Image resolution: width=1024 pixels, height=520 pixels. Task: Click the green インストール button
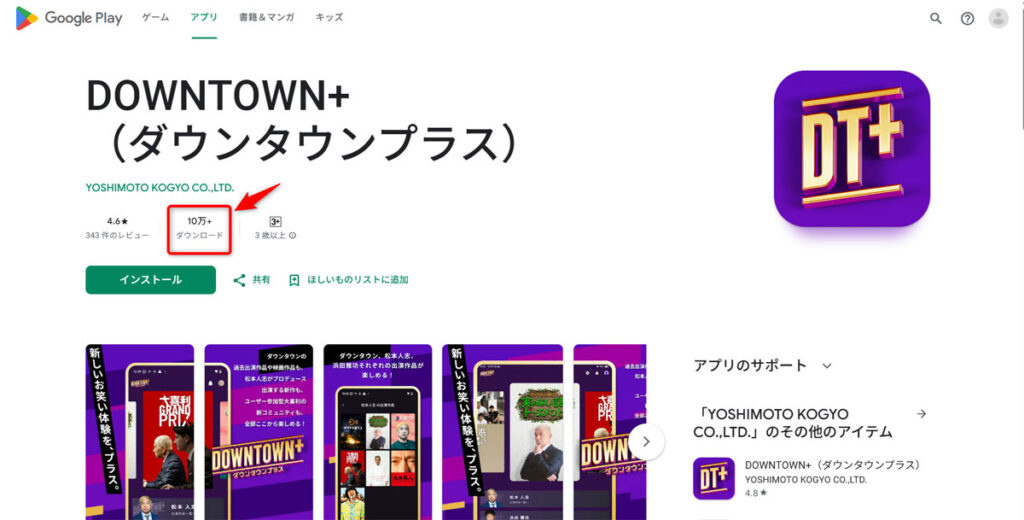click(x=151, y=280)
